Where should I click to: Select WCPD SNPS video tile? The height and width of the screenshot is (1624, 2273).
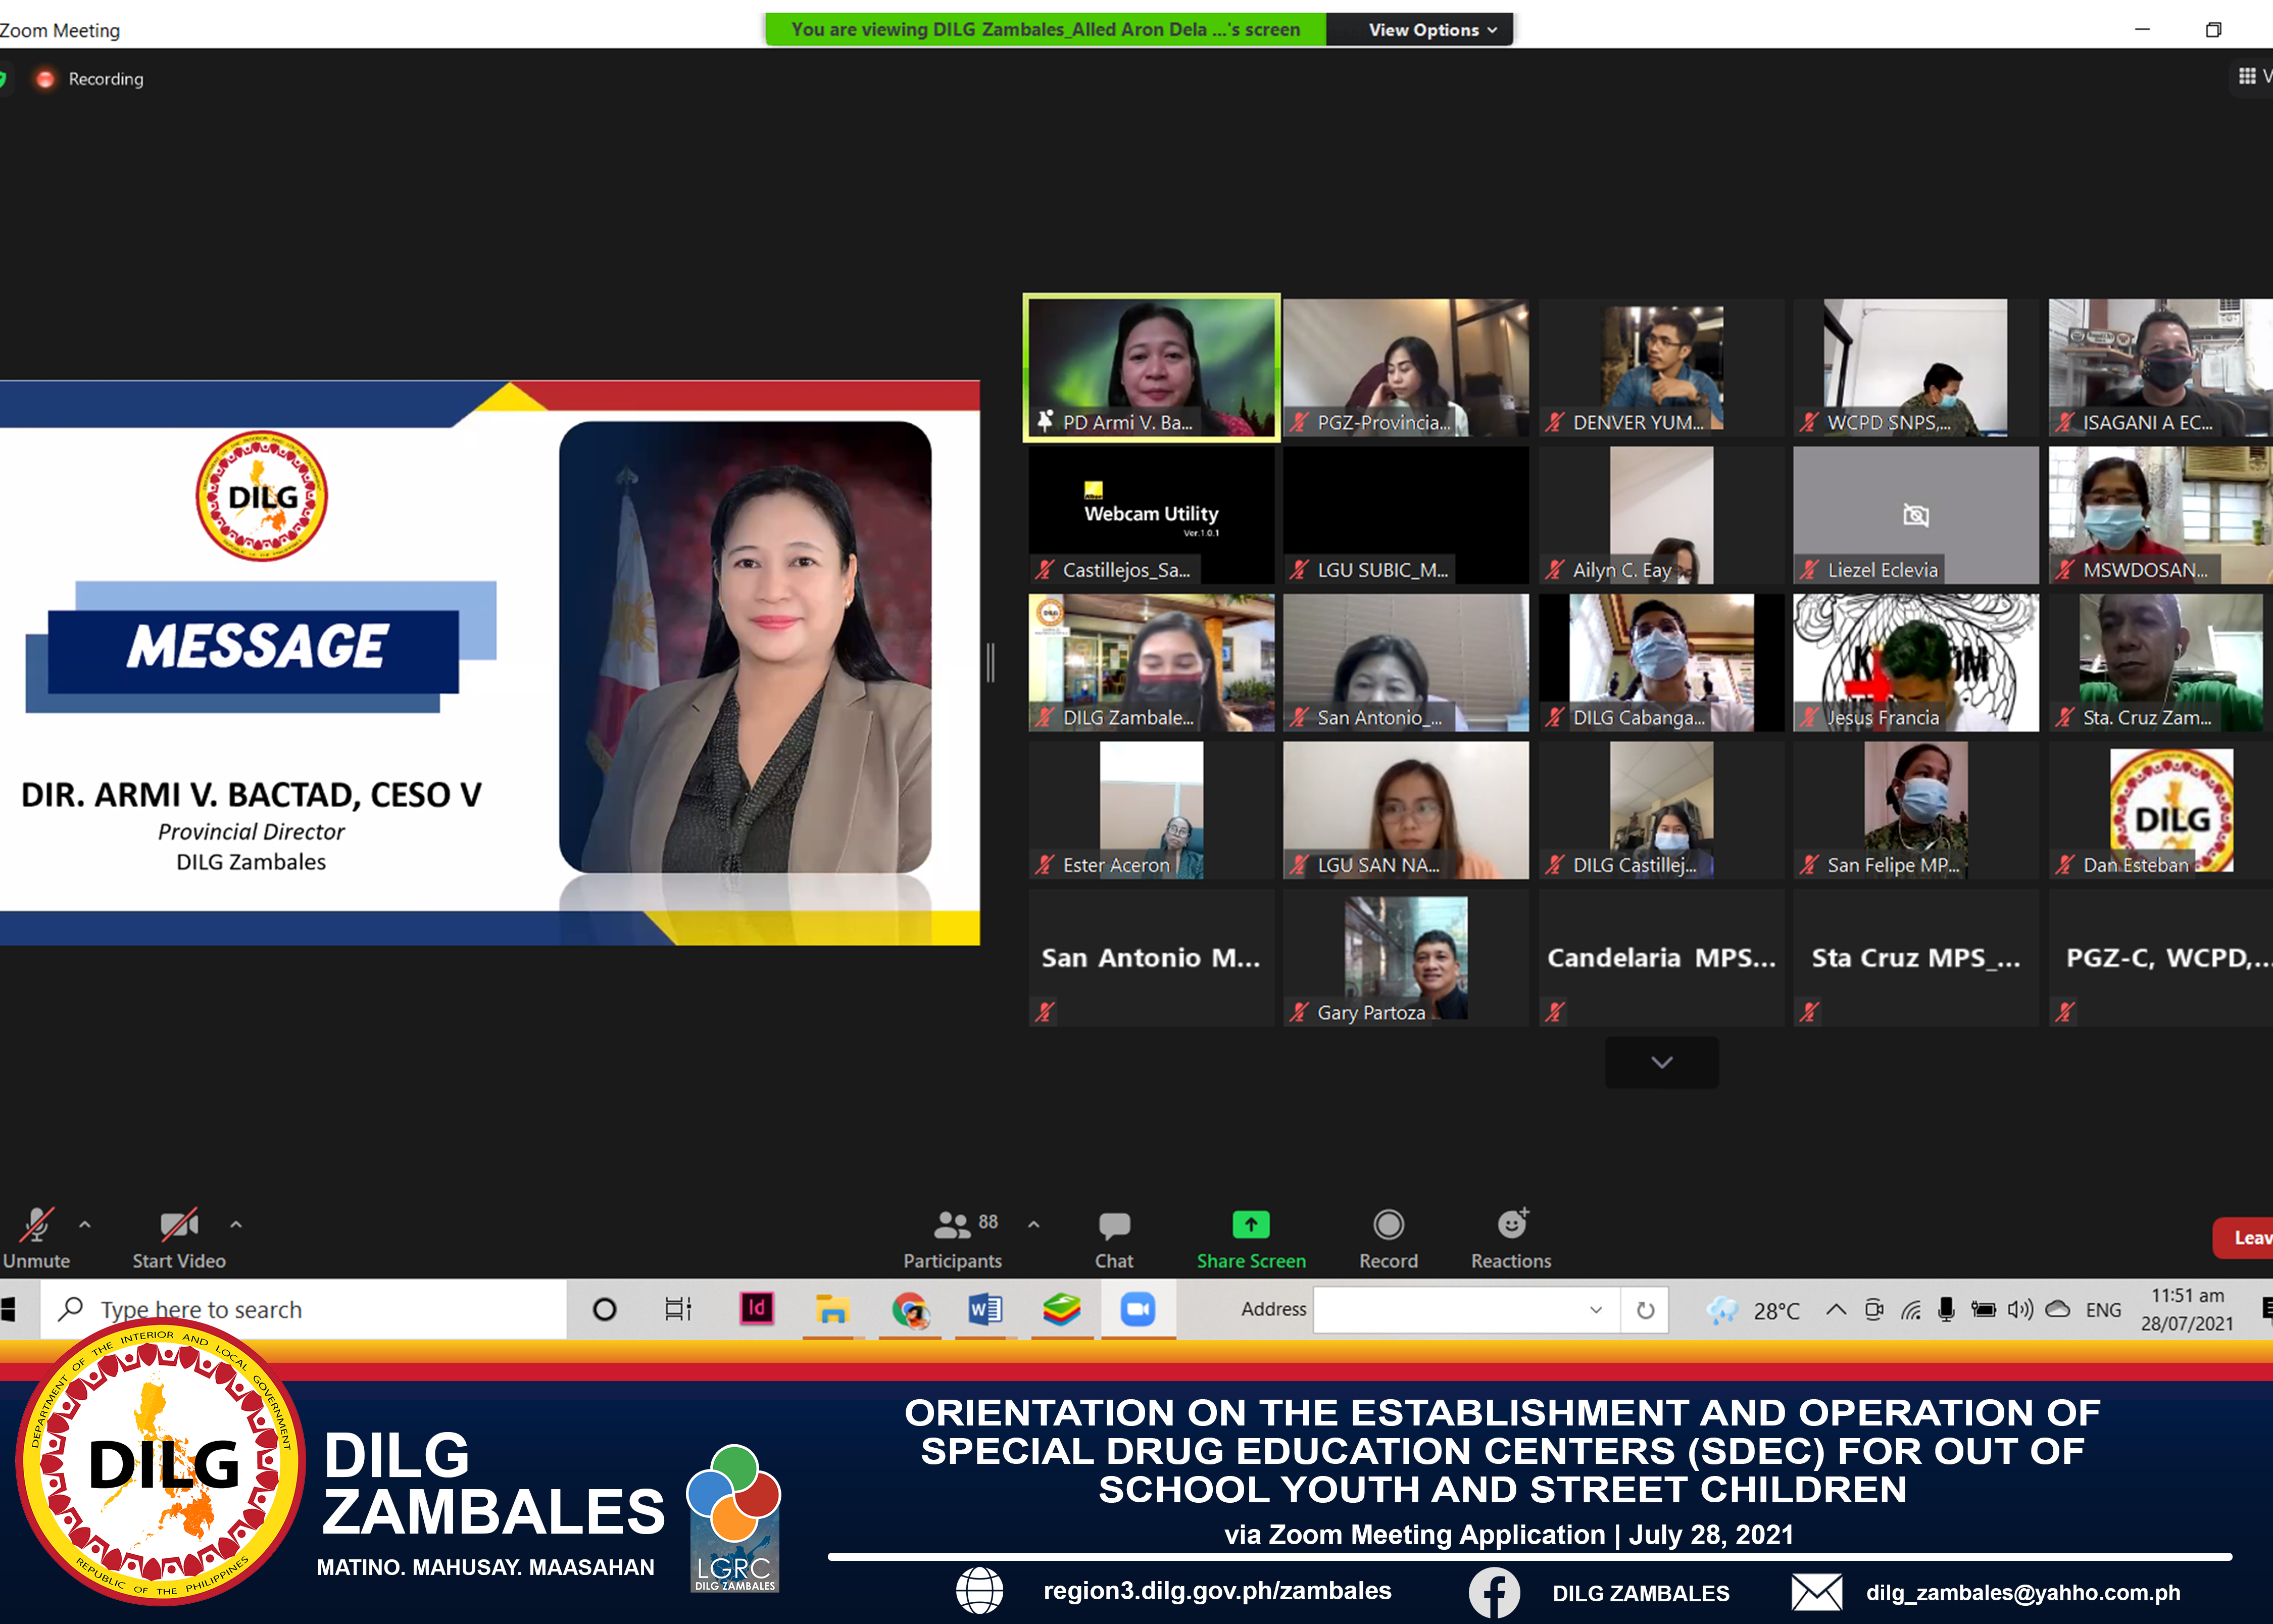pyautogui.click(x=1916, y=368)
